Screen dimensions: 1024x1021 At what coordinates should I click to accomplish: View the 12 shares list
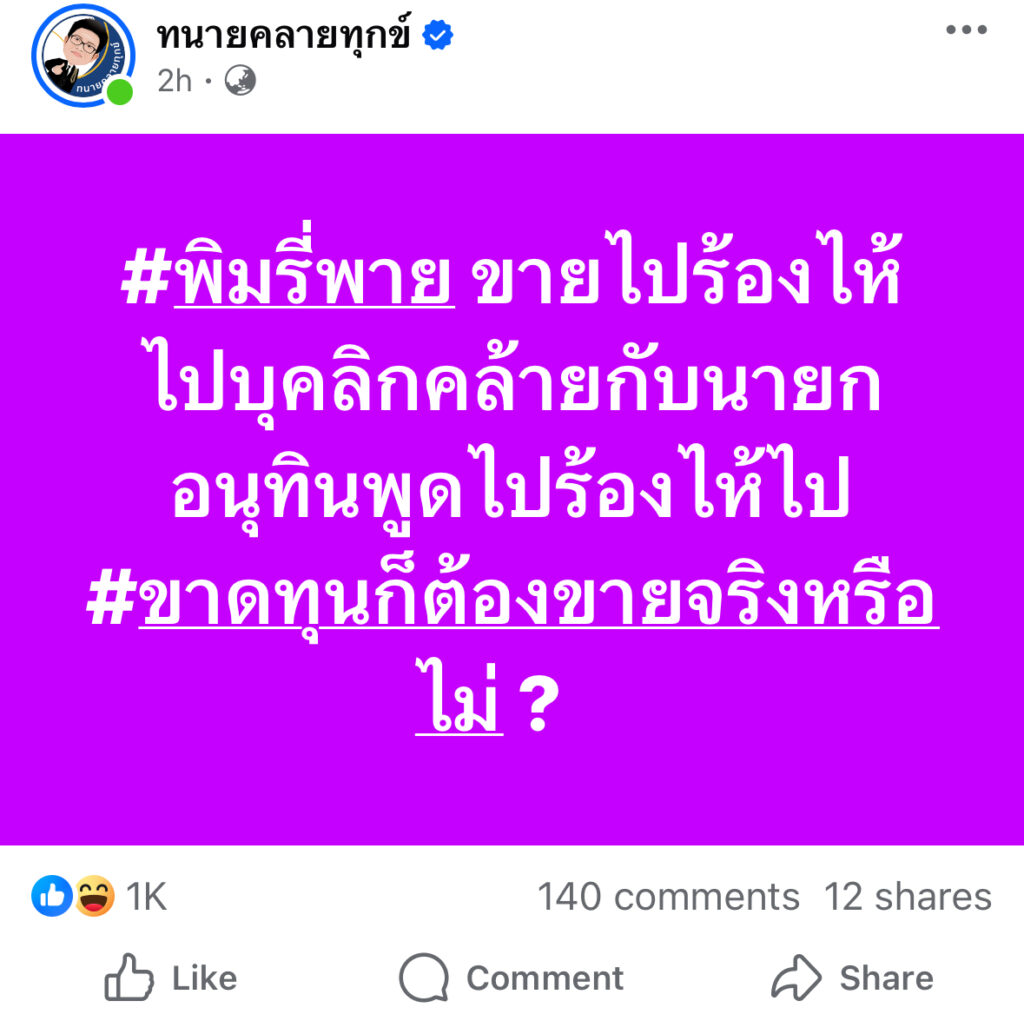click(907, 897)
